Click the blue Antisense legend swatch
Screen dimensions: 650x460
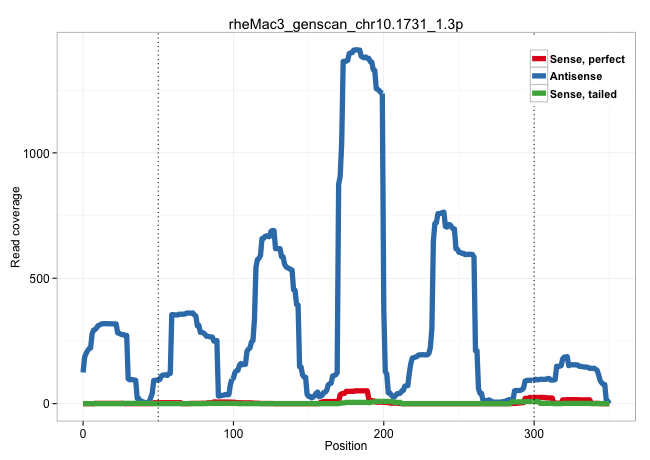(539, 76)
